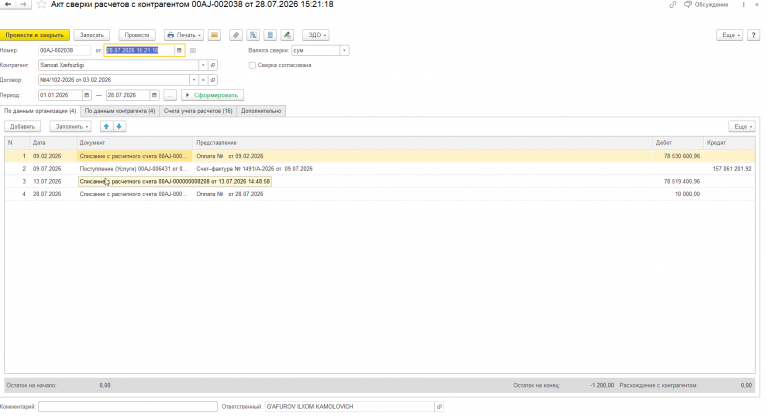
Task: Go forward with the right arrow
Action: [23, 4]
